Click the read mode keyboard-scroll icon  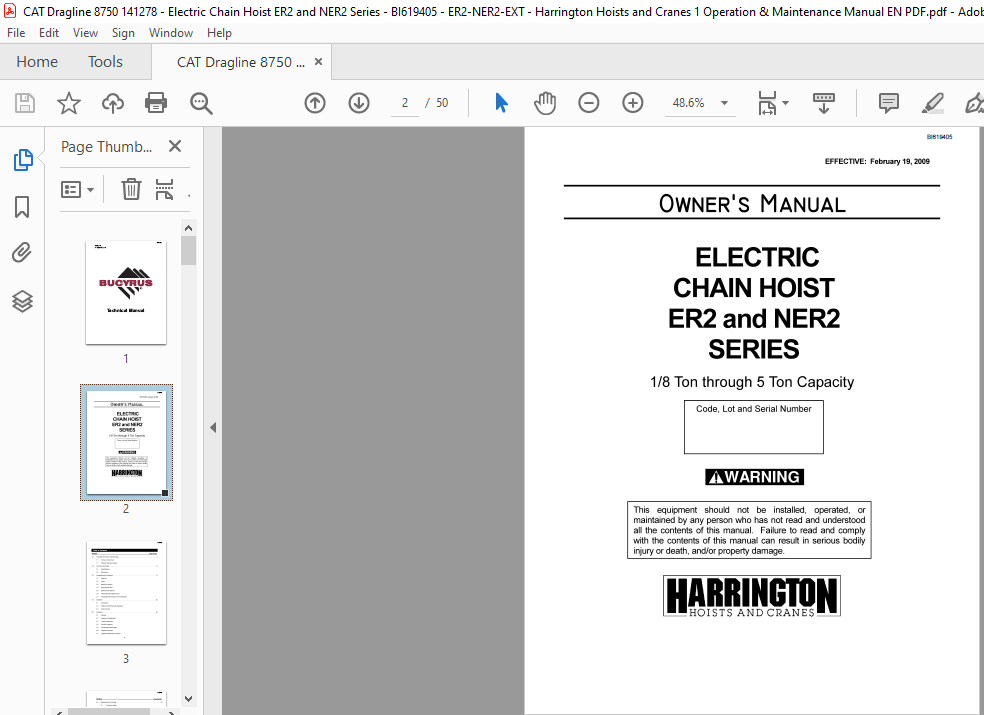point(823,103)
